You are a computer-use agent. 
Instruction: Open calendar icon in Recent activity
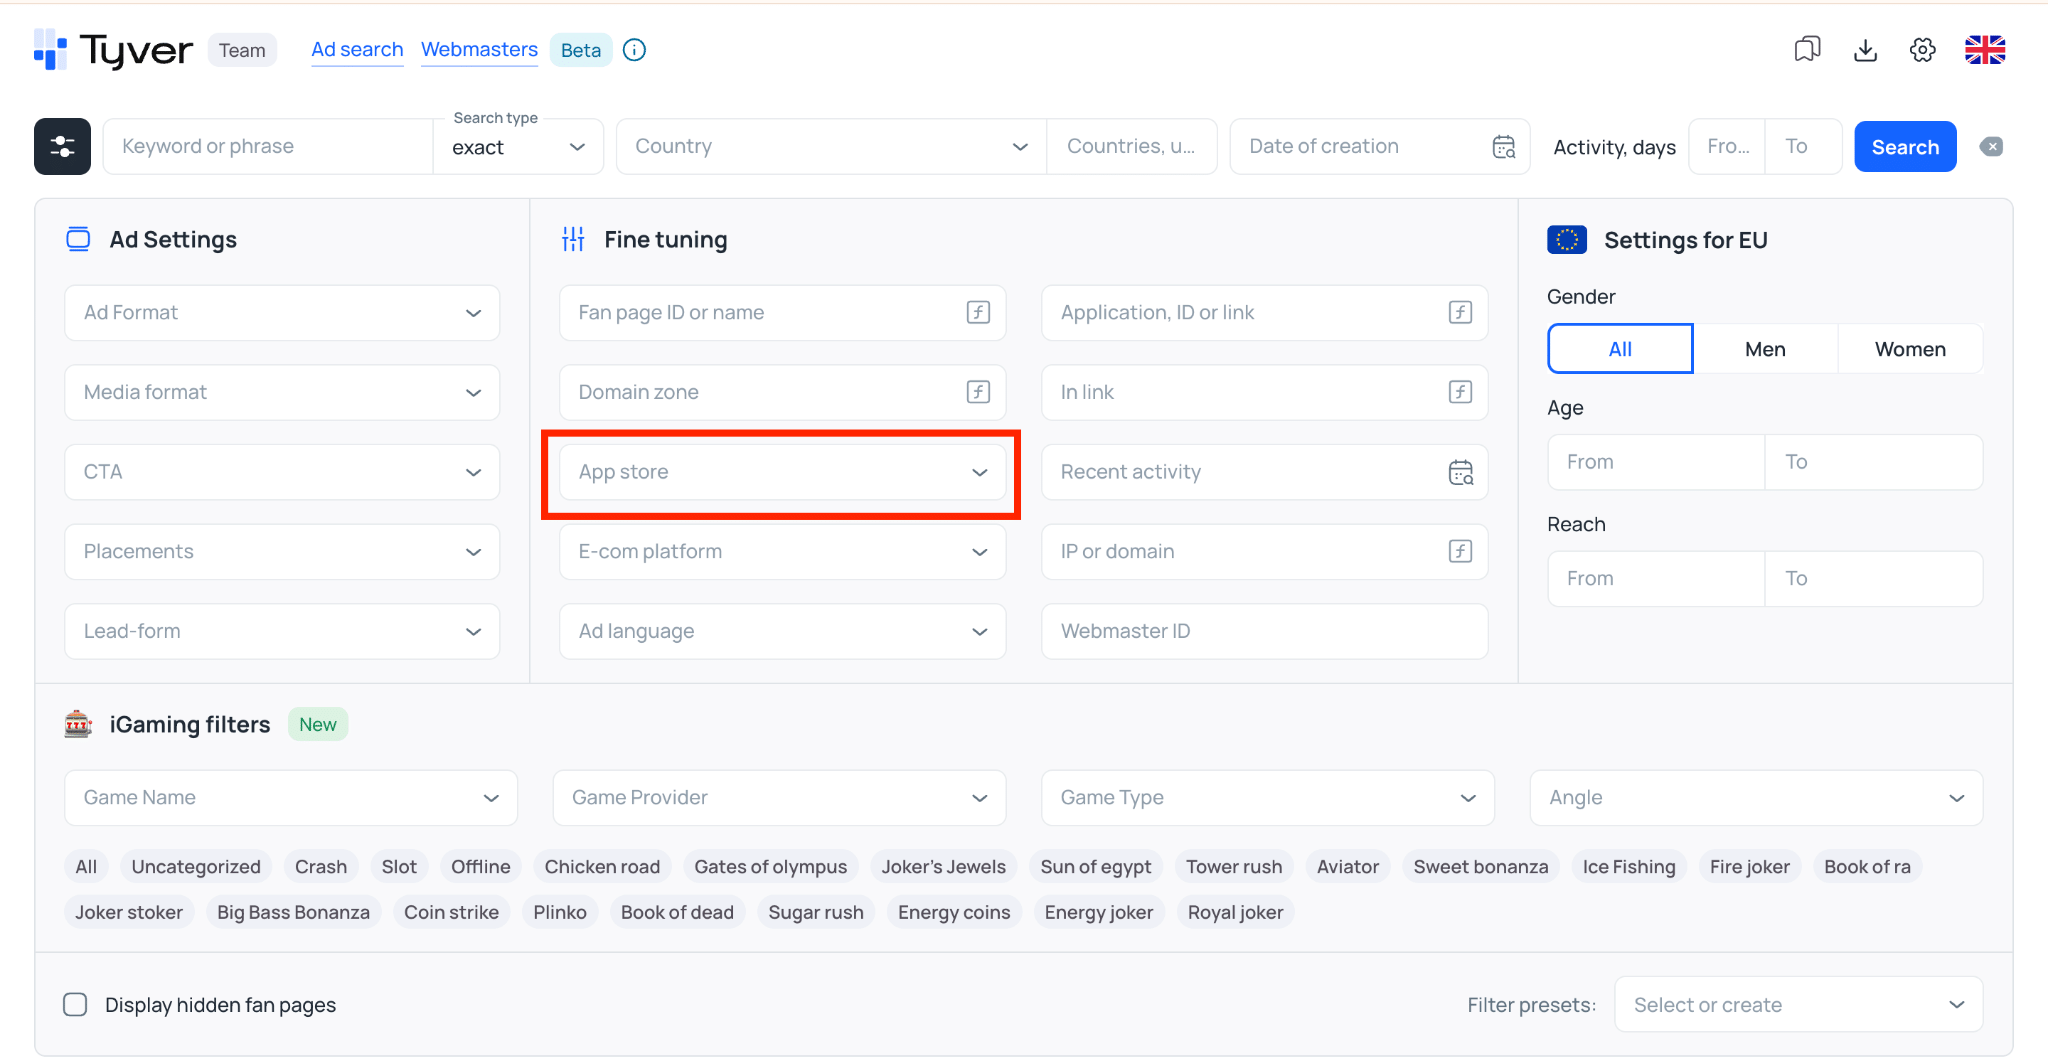click(x=1461, y=472)
